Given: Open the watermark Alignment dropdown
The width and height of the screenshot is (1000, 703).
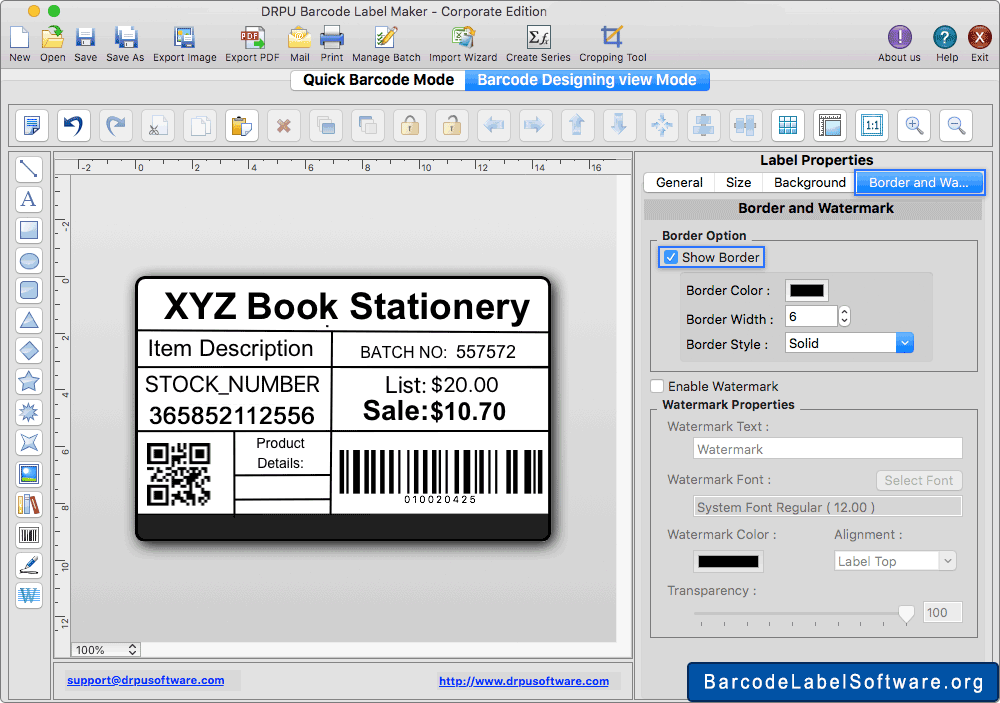Looking at the screenshot, I should 895,561.
